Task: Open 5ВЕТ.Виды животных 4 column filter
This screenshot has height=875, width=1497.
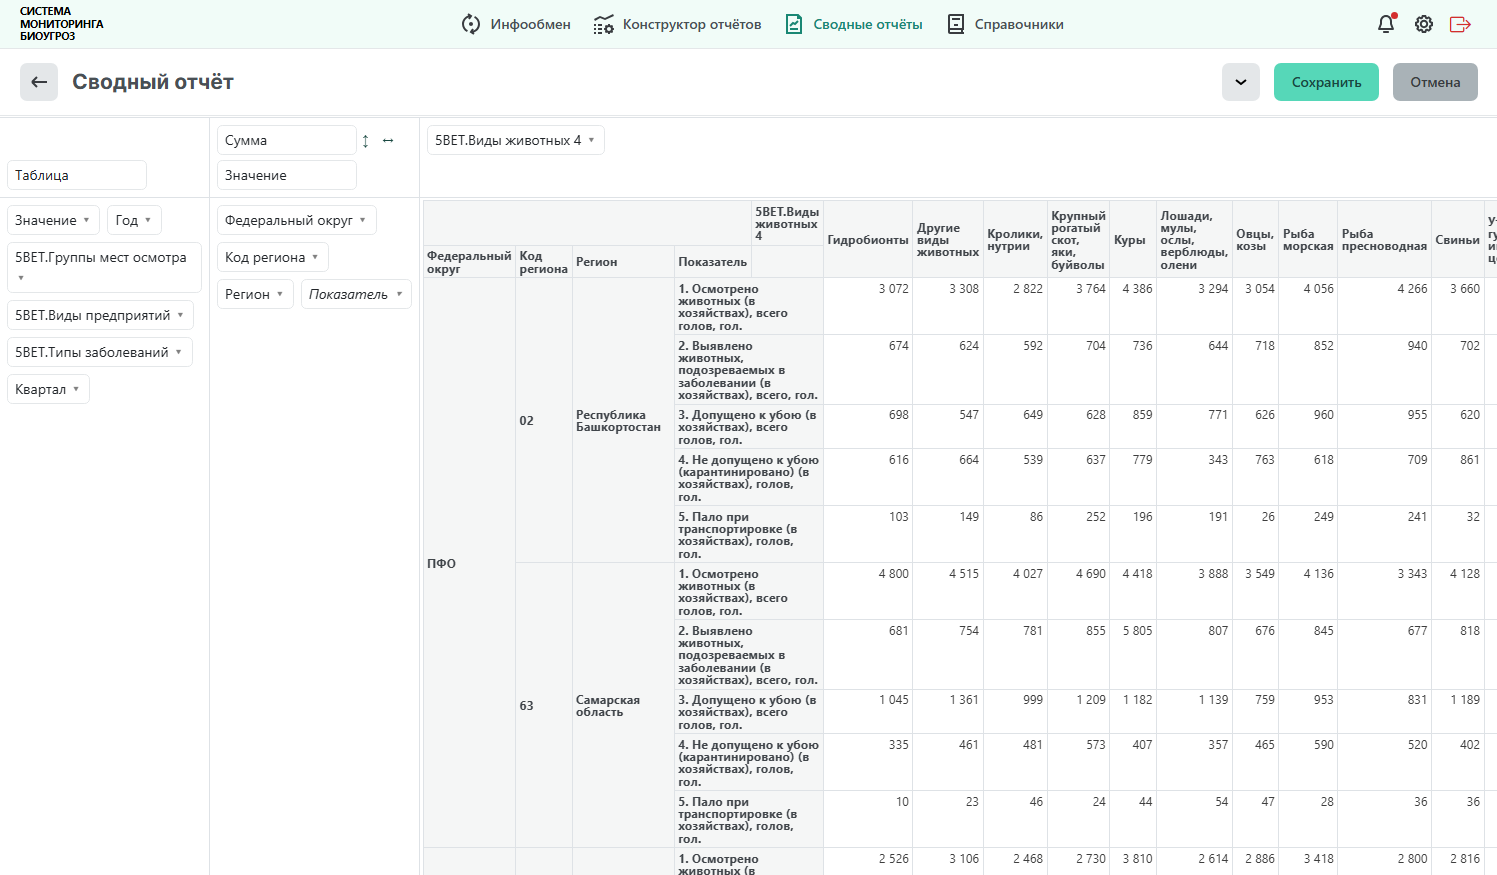Action: pyautogui.click(x=515, y=140)
